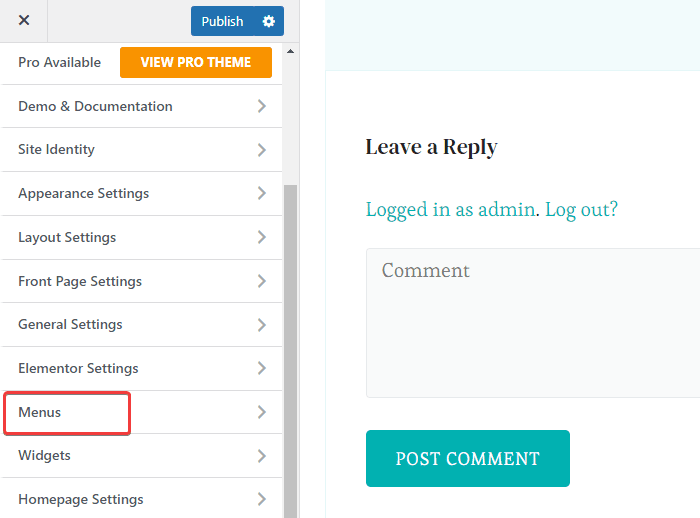Click the Elementor Settings chevron

pos(261,368)
